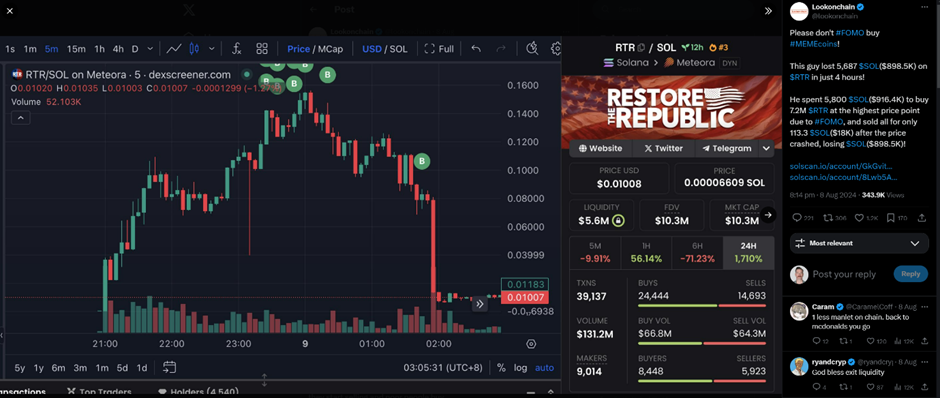Open the solscan.io/account/8Lwb5A link
Screen dimensions: 940x398
coord(843,177)
